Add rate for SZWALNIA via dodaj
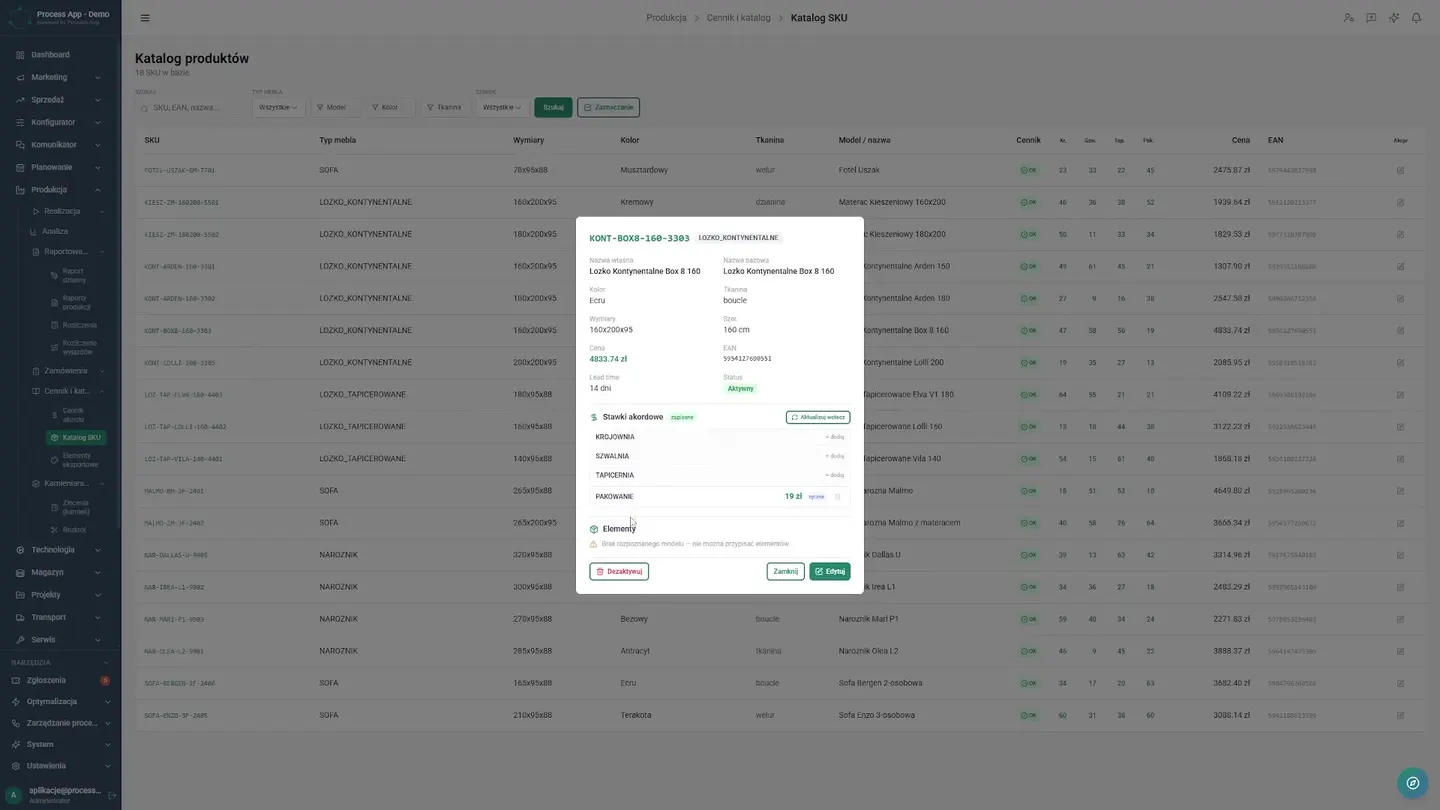The image size is (1440, 810). click(834, 456)
